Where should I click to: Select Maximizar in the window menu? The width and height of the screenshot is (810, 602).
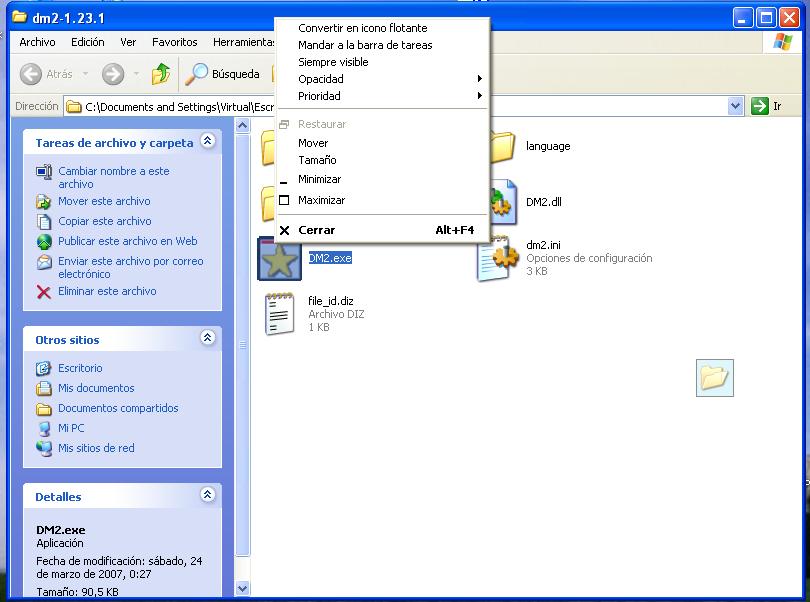383,200
